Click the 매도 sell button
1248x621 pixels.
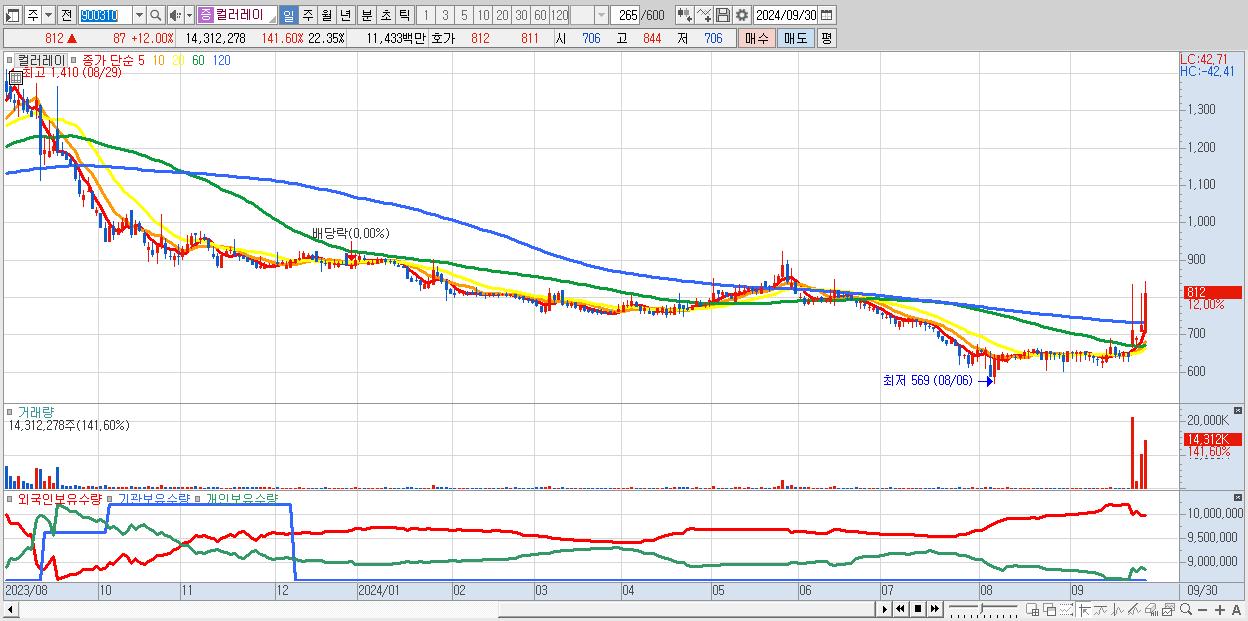click(796, 38)
